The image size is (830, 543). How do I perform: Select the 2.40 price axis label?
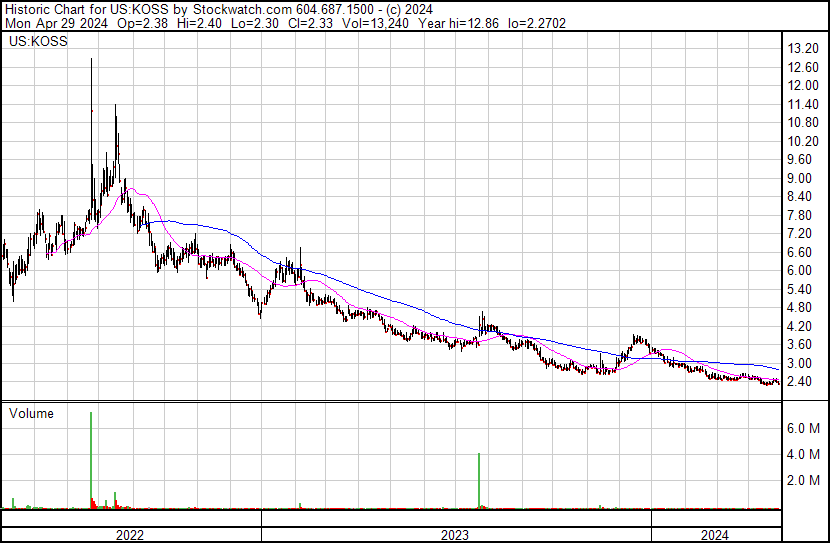coord(800,382)
